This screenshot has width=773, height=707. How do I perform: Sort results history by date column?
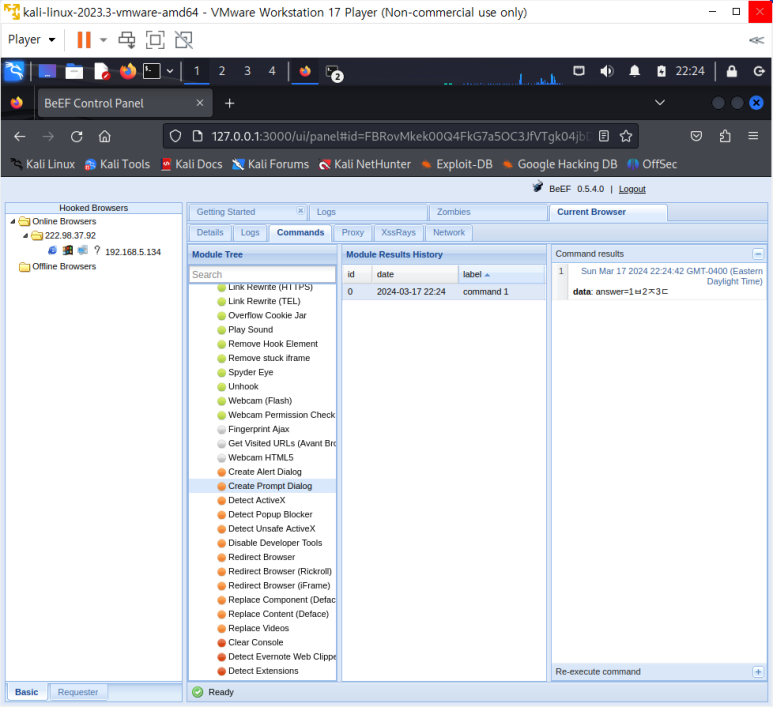click(415, 275)
